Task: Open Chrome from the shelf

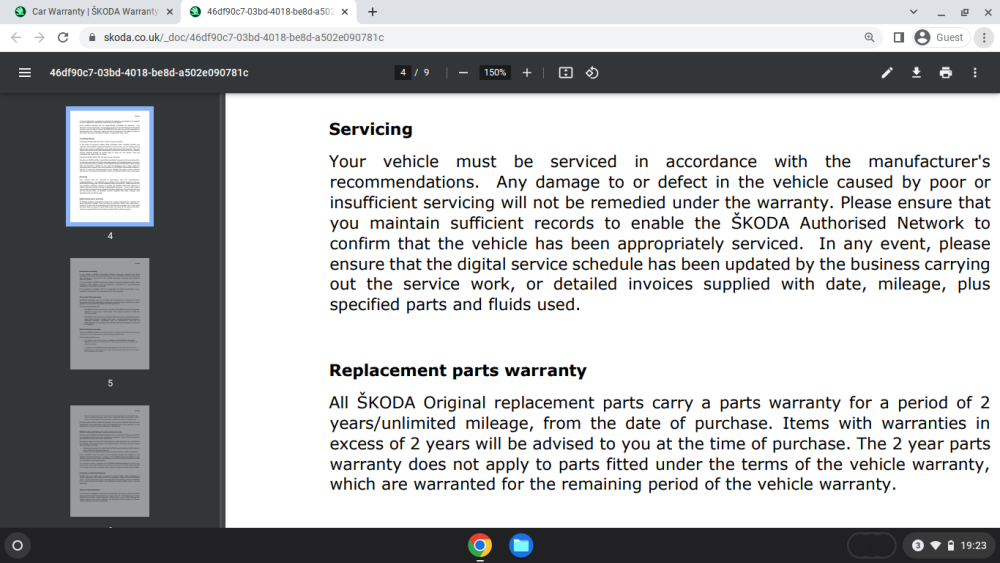Action: point(480,545)
